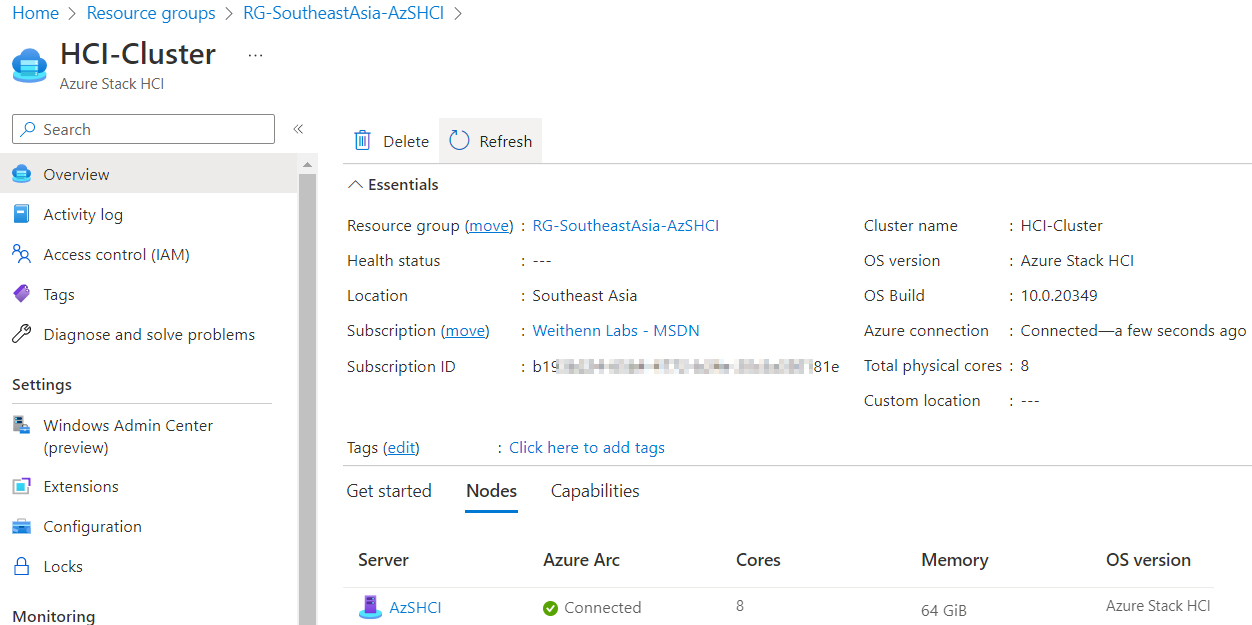This screenshot has height=625, width=1252.
Task: Click the Extensions icon in sidebar
Action: click(x=21, y=486)
